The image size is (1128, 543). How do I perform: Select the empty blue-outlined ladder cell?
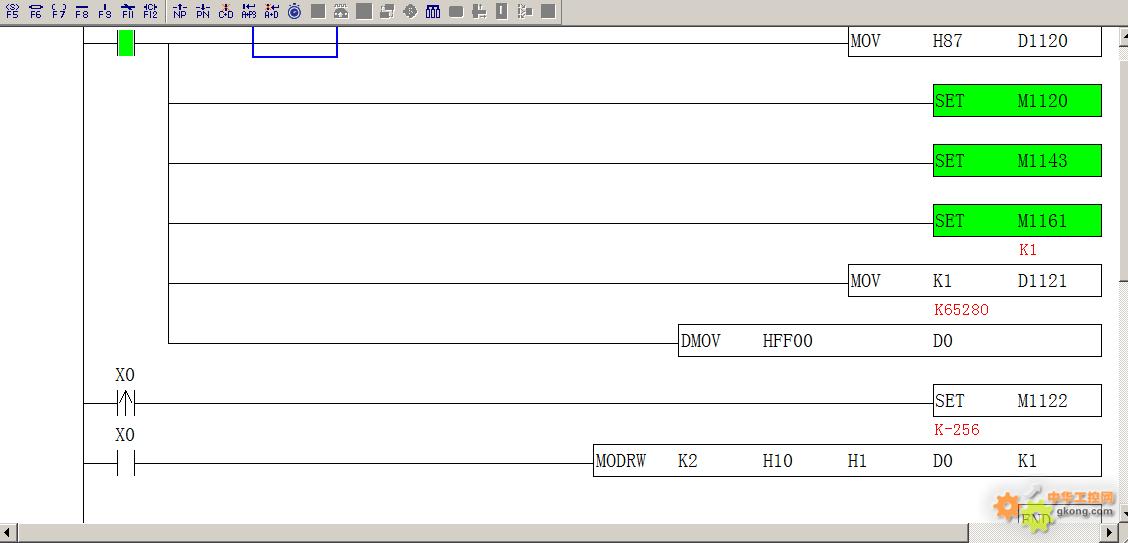[294, 42]
